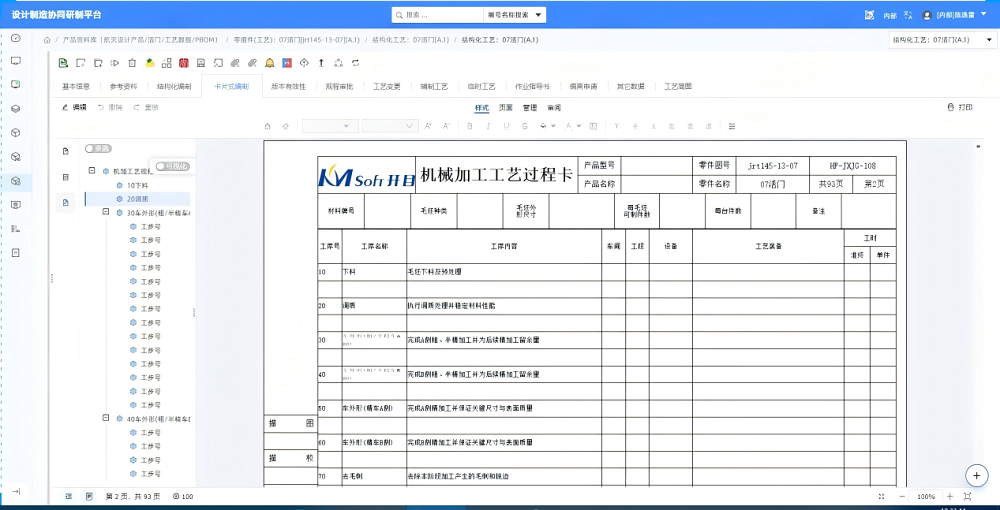
Task: Click the recycle triangle icon in the toolbar
Action: click(x=339, y=63)
